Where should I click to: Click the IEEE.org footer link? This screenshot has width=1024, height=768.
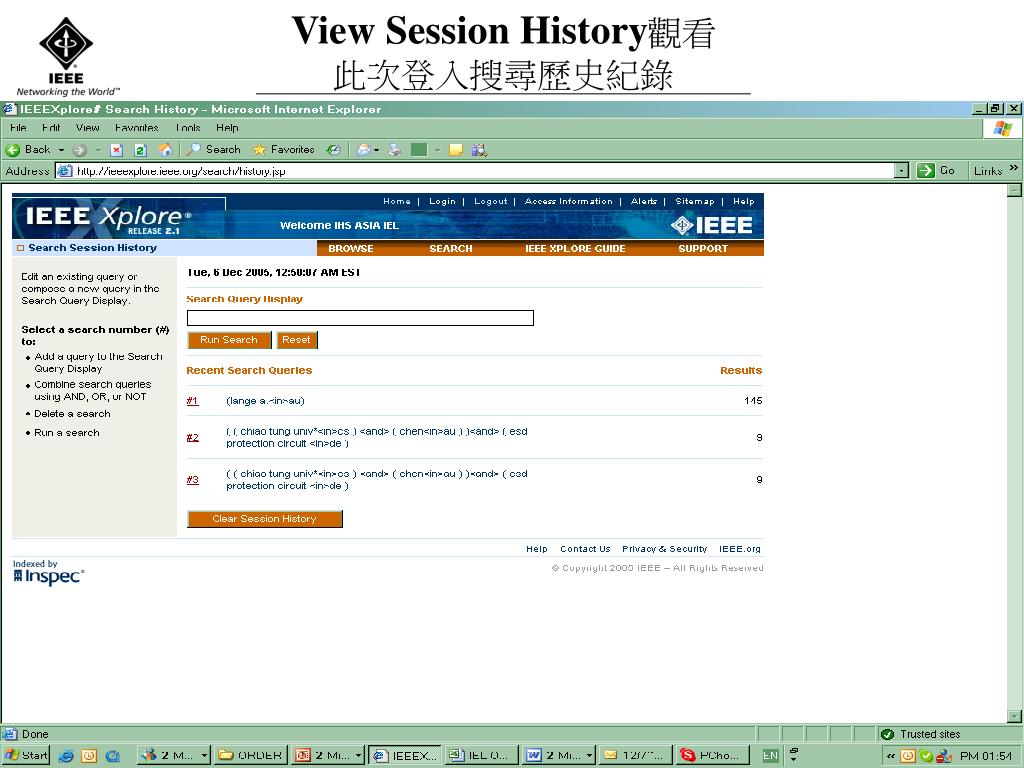pyautogui.click(x=740, y=549)
